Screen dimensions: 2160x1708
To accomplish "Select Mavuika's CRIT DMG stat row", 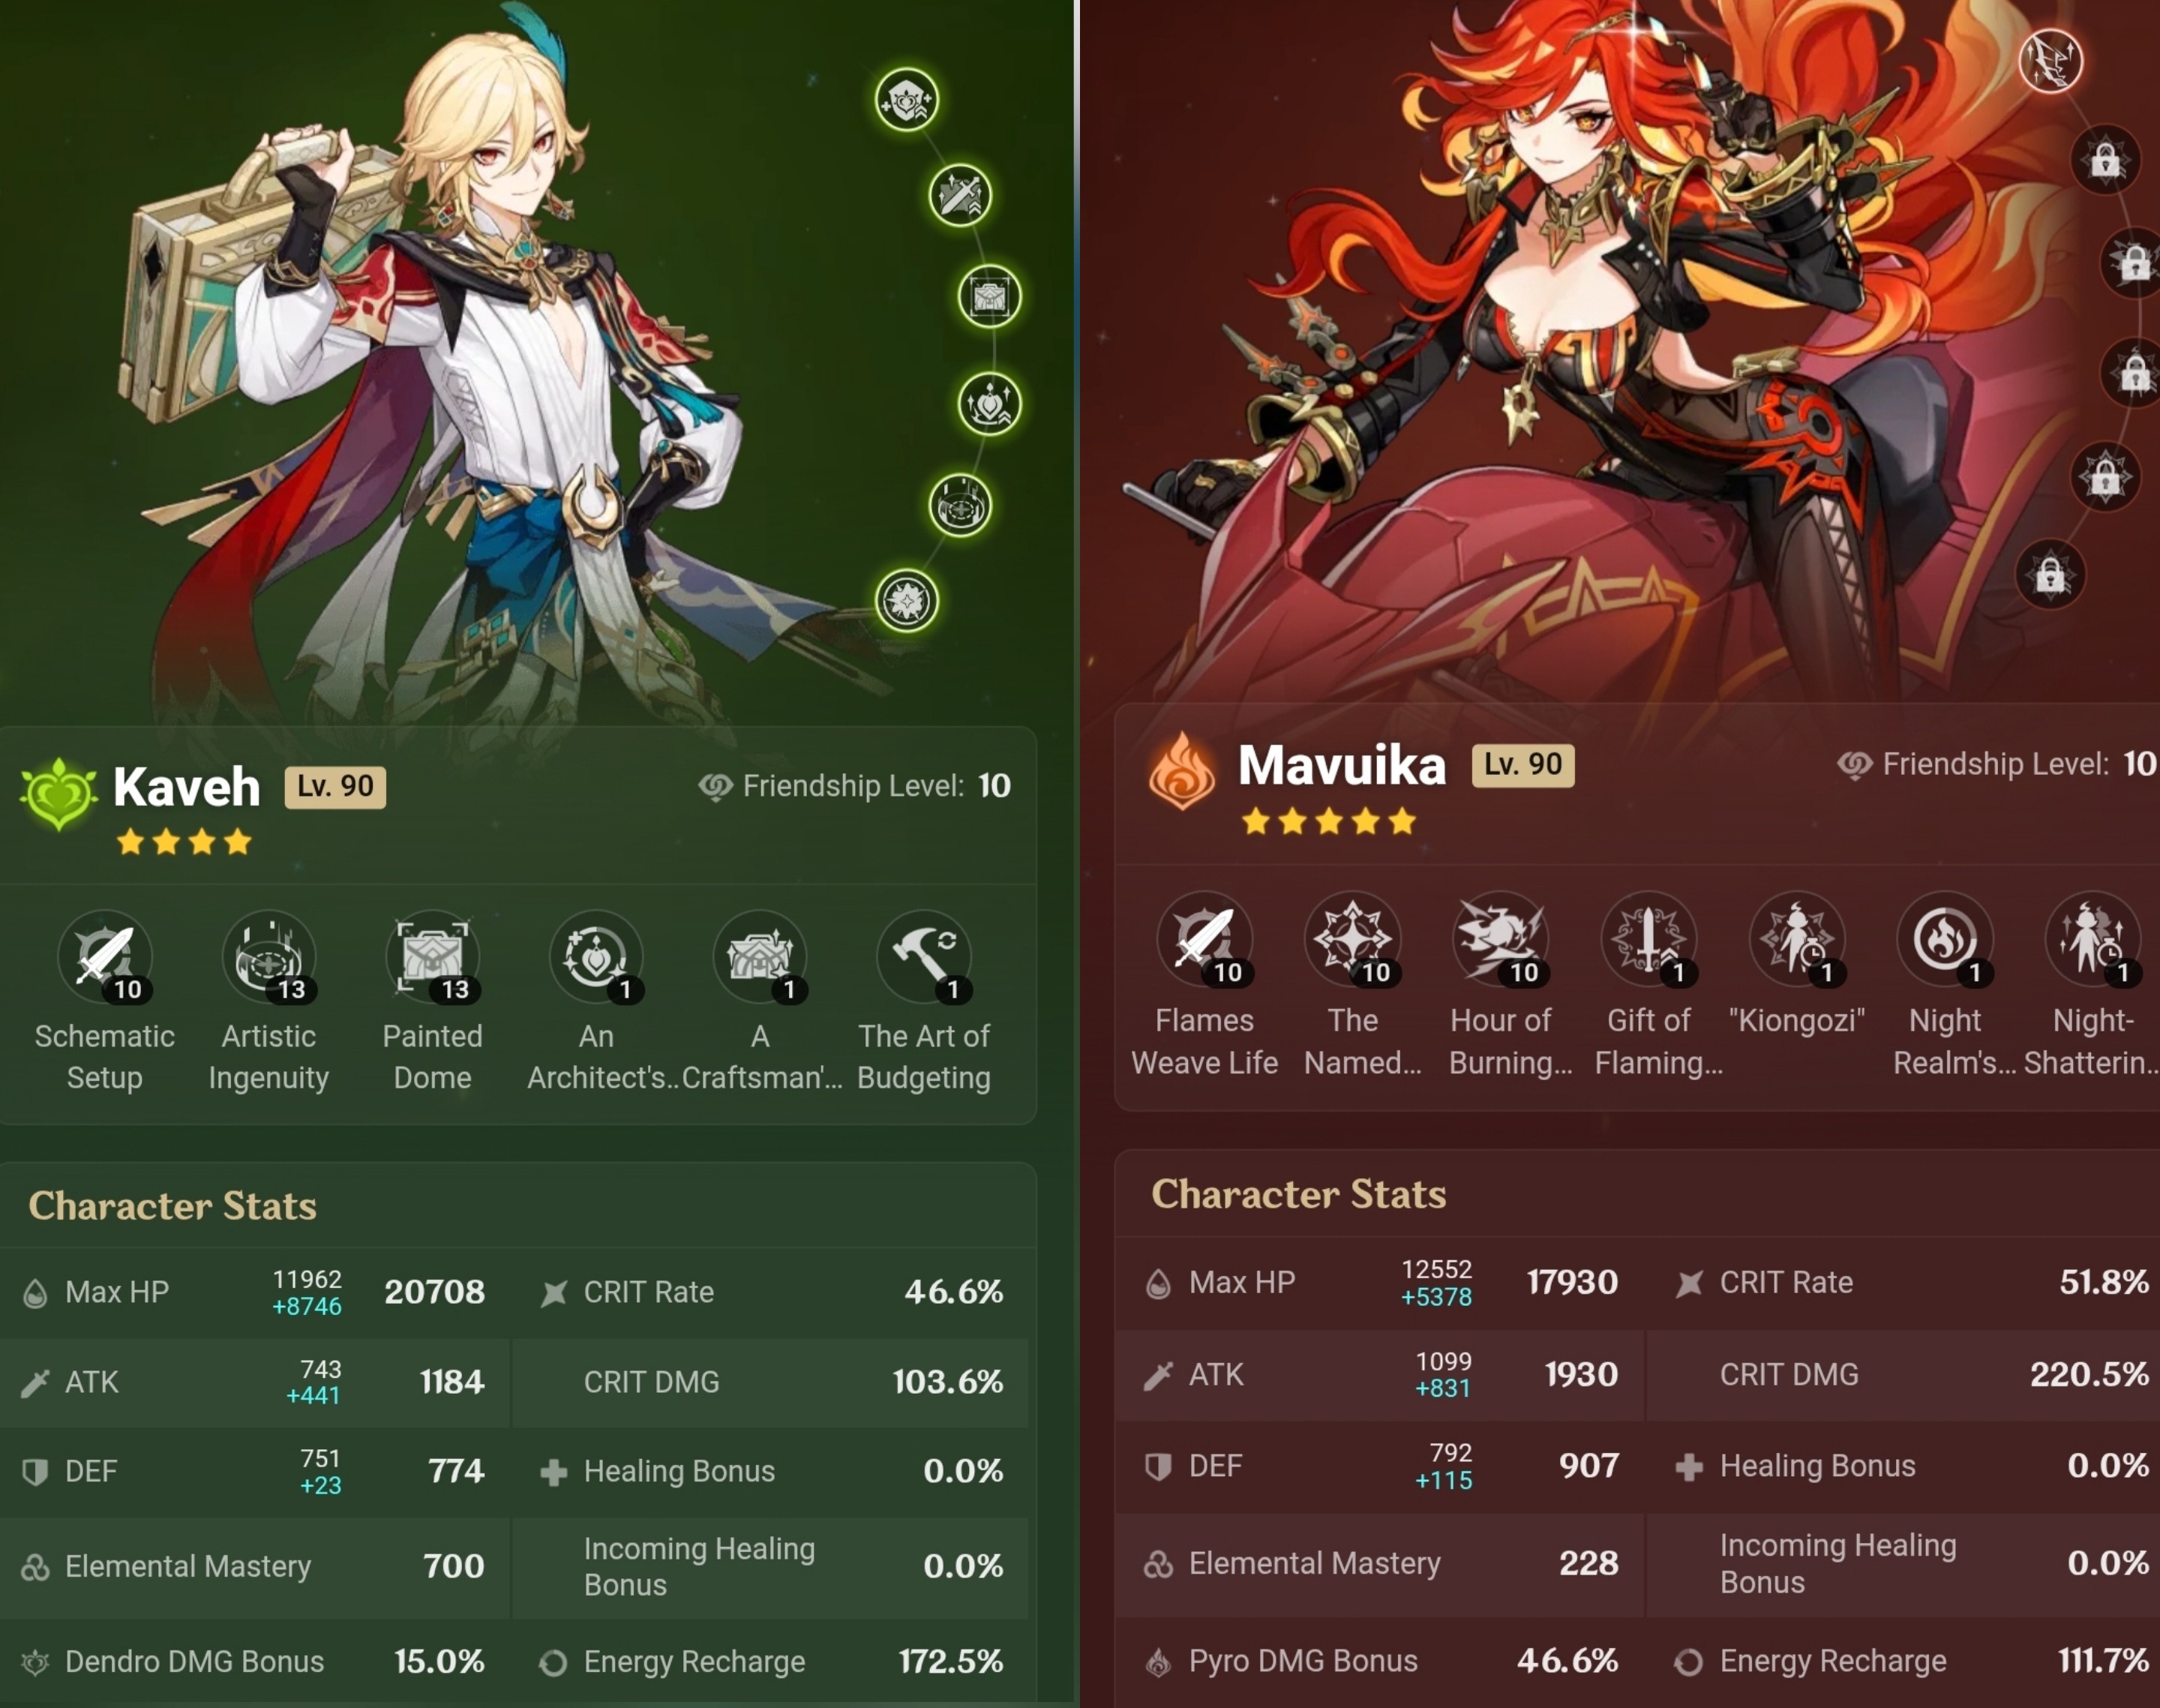I will 1903,1375.
